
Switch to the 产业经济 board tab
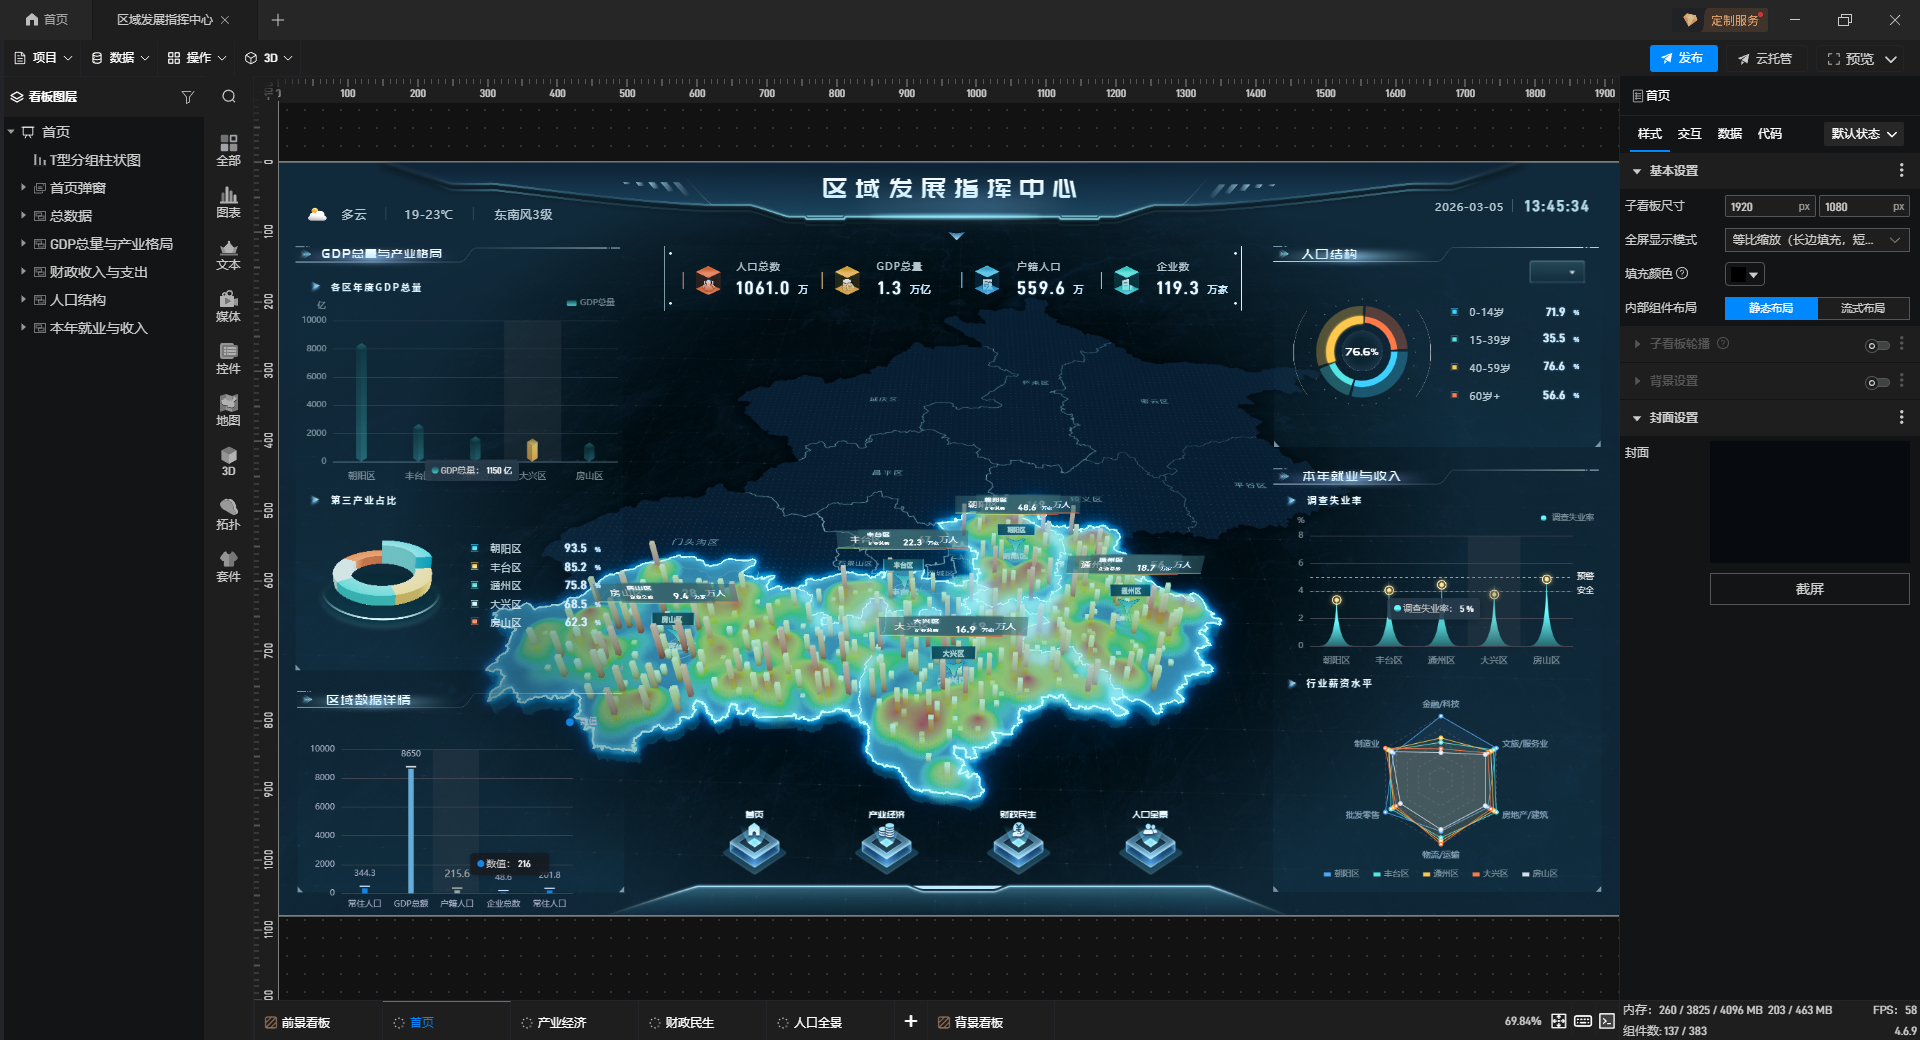click(561, 1022)
